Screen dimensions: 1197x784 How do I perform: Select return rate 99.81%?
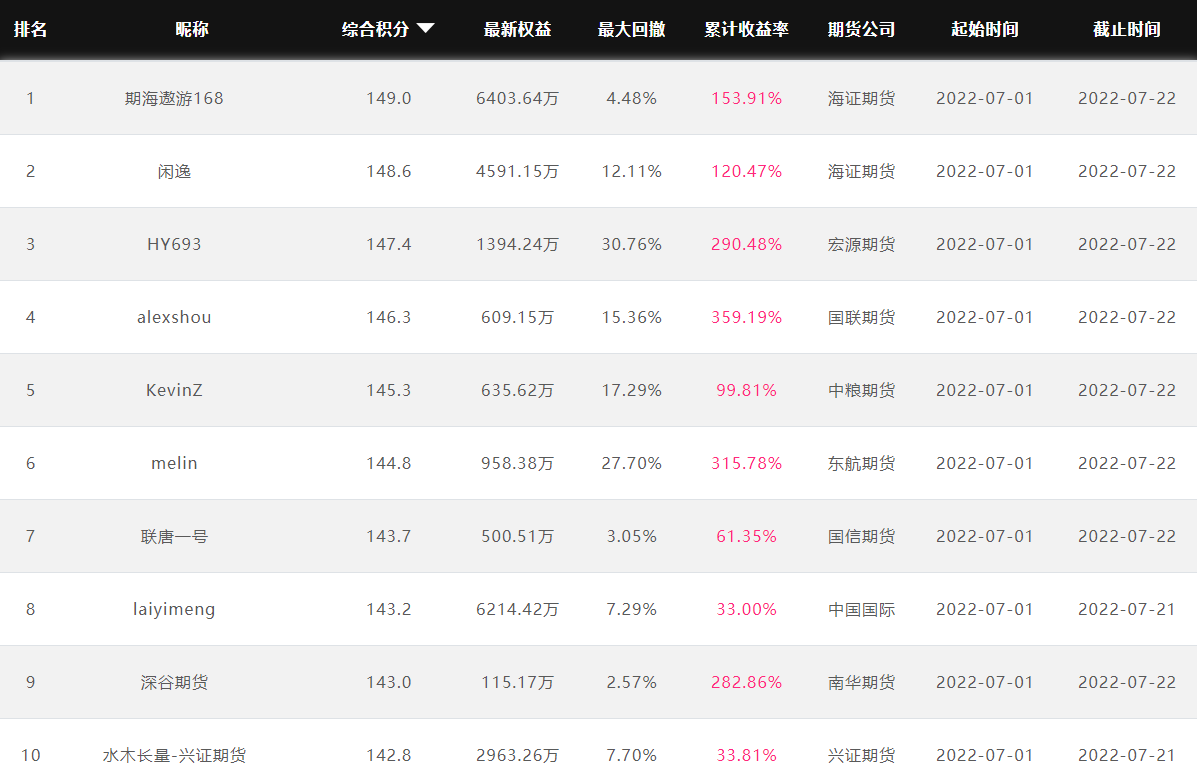[x=747, y=390]
